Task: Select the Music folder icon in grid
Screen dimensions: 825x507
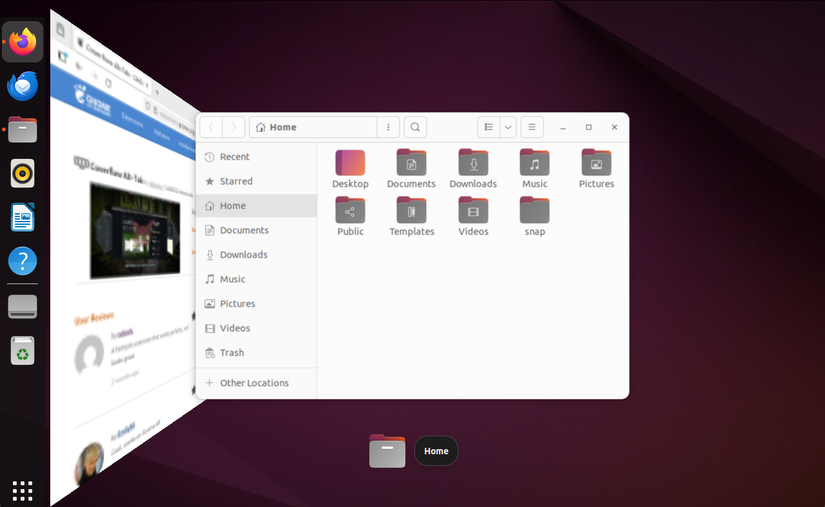Action: tap(535, 163)
